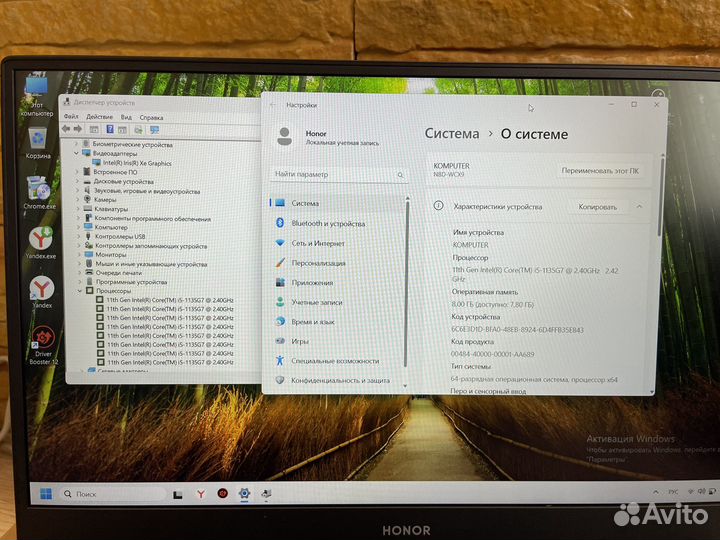Click the search magnifier in settings search box
The width and height of the screenshot is (720, 540).
401,174
